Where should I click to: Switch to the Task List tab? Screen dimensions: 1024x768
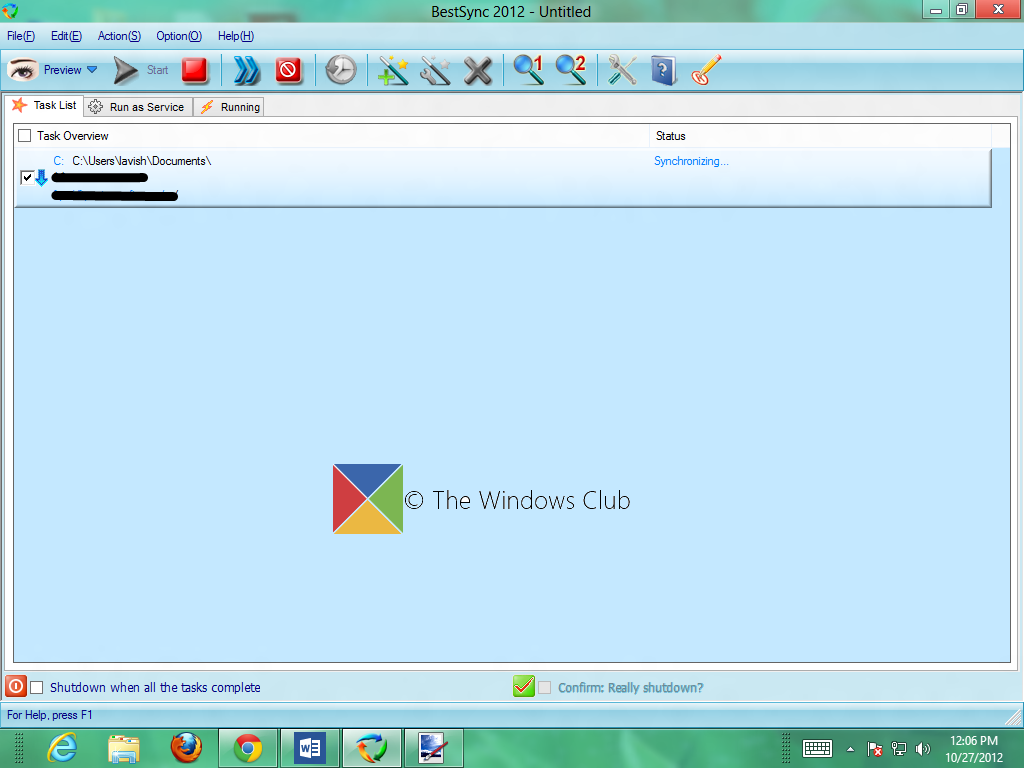coord(44,105)
